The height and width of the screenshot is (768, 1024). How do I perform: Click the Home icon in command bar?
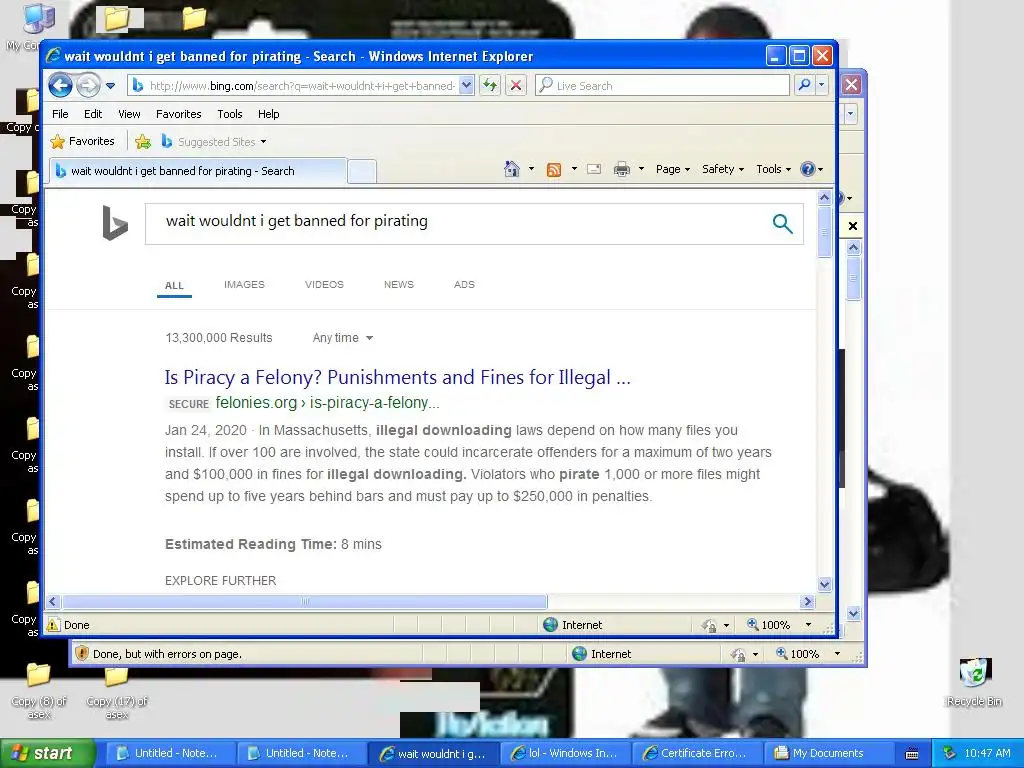point(512,169)
